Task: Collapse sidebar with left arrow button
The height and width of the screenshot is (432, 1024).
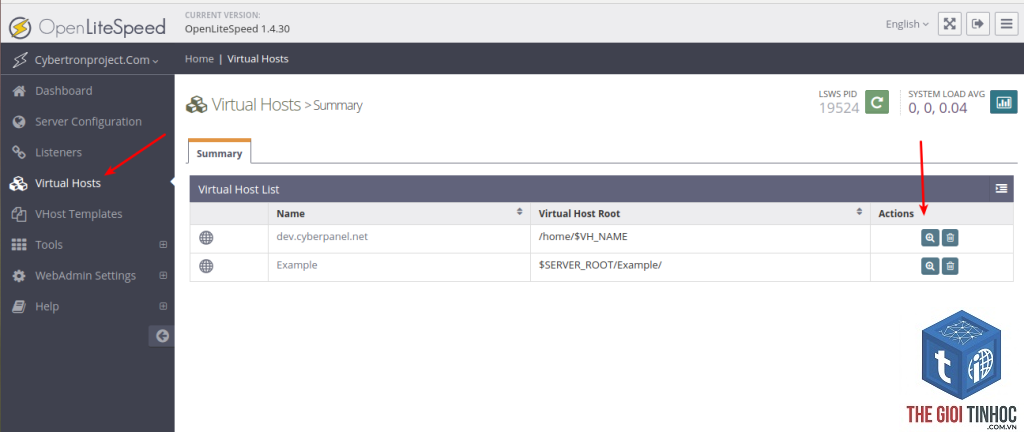Action: (x=162, y=336)
